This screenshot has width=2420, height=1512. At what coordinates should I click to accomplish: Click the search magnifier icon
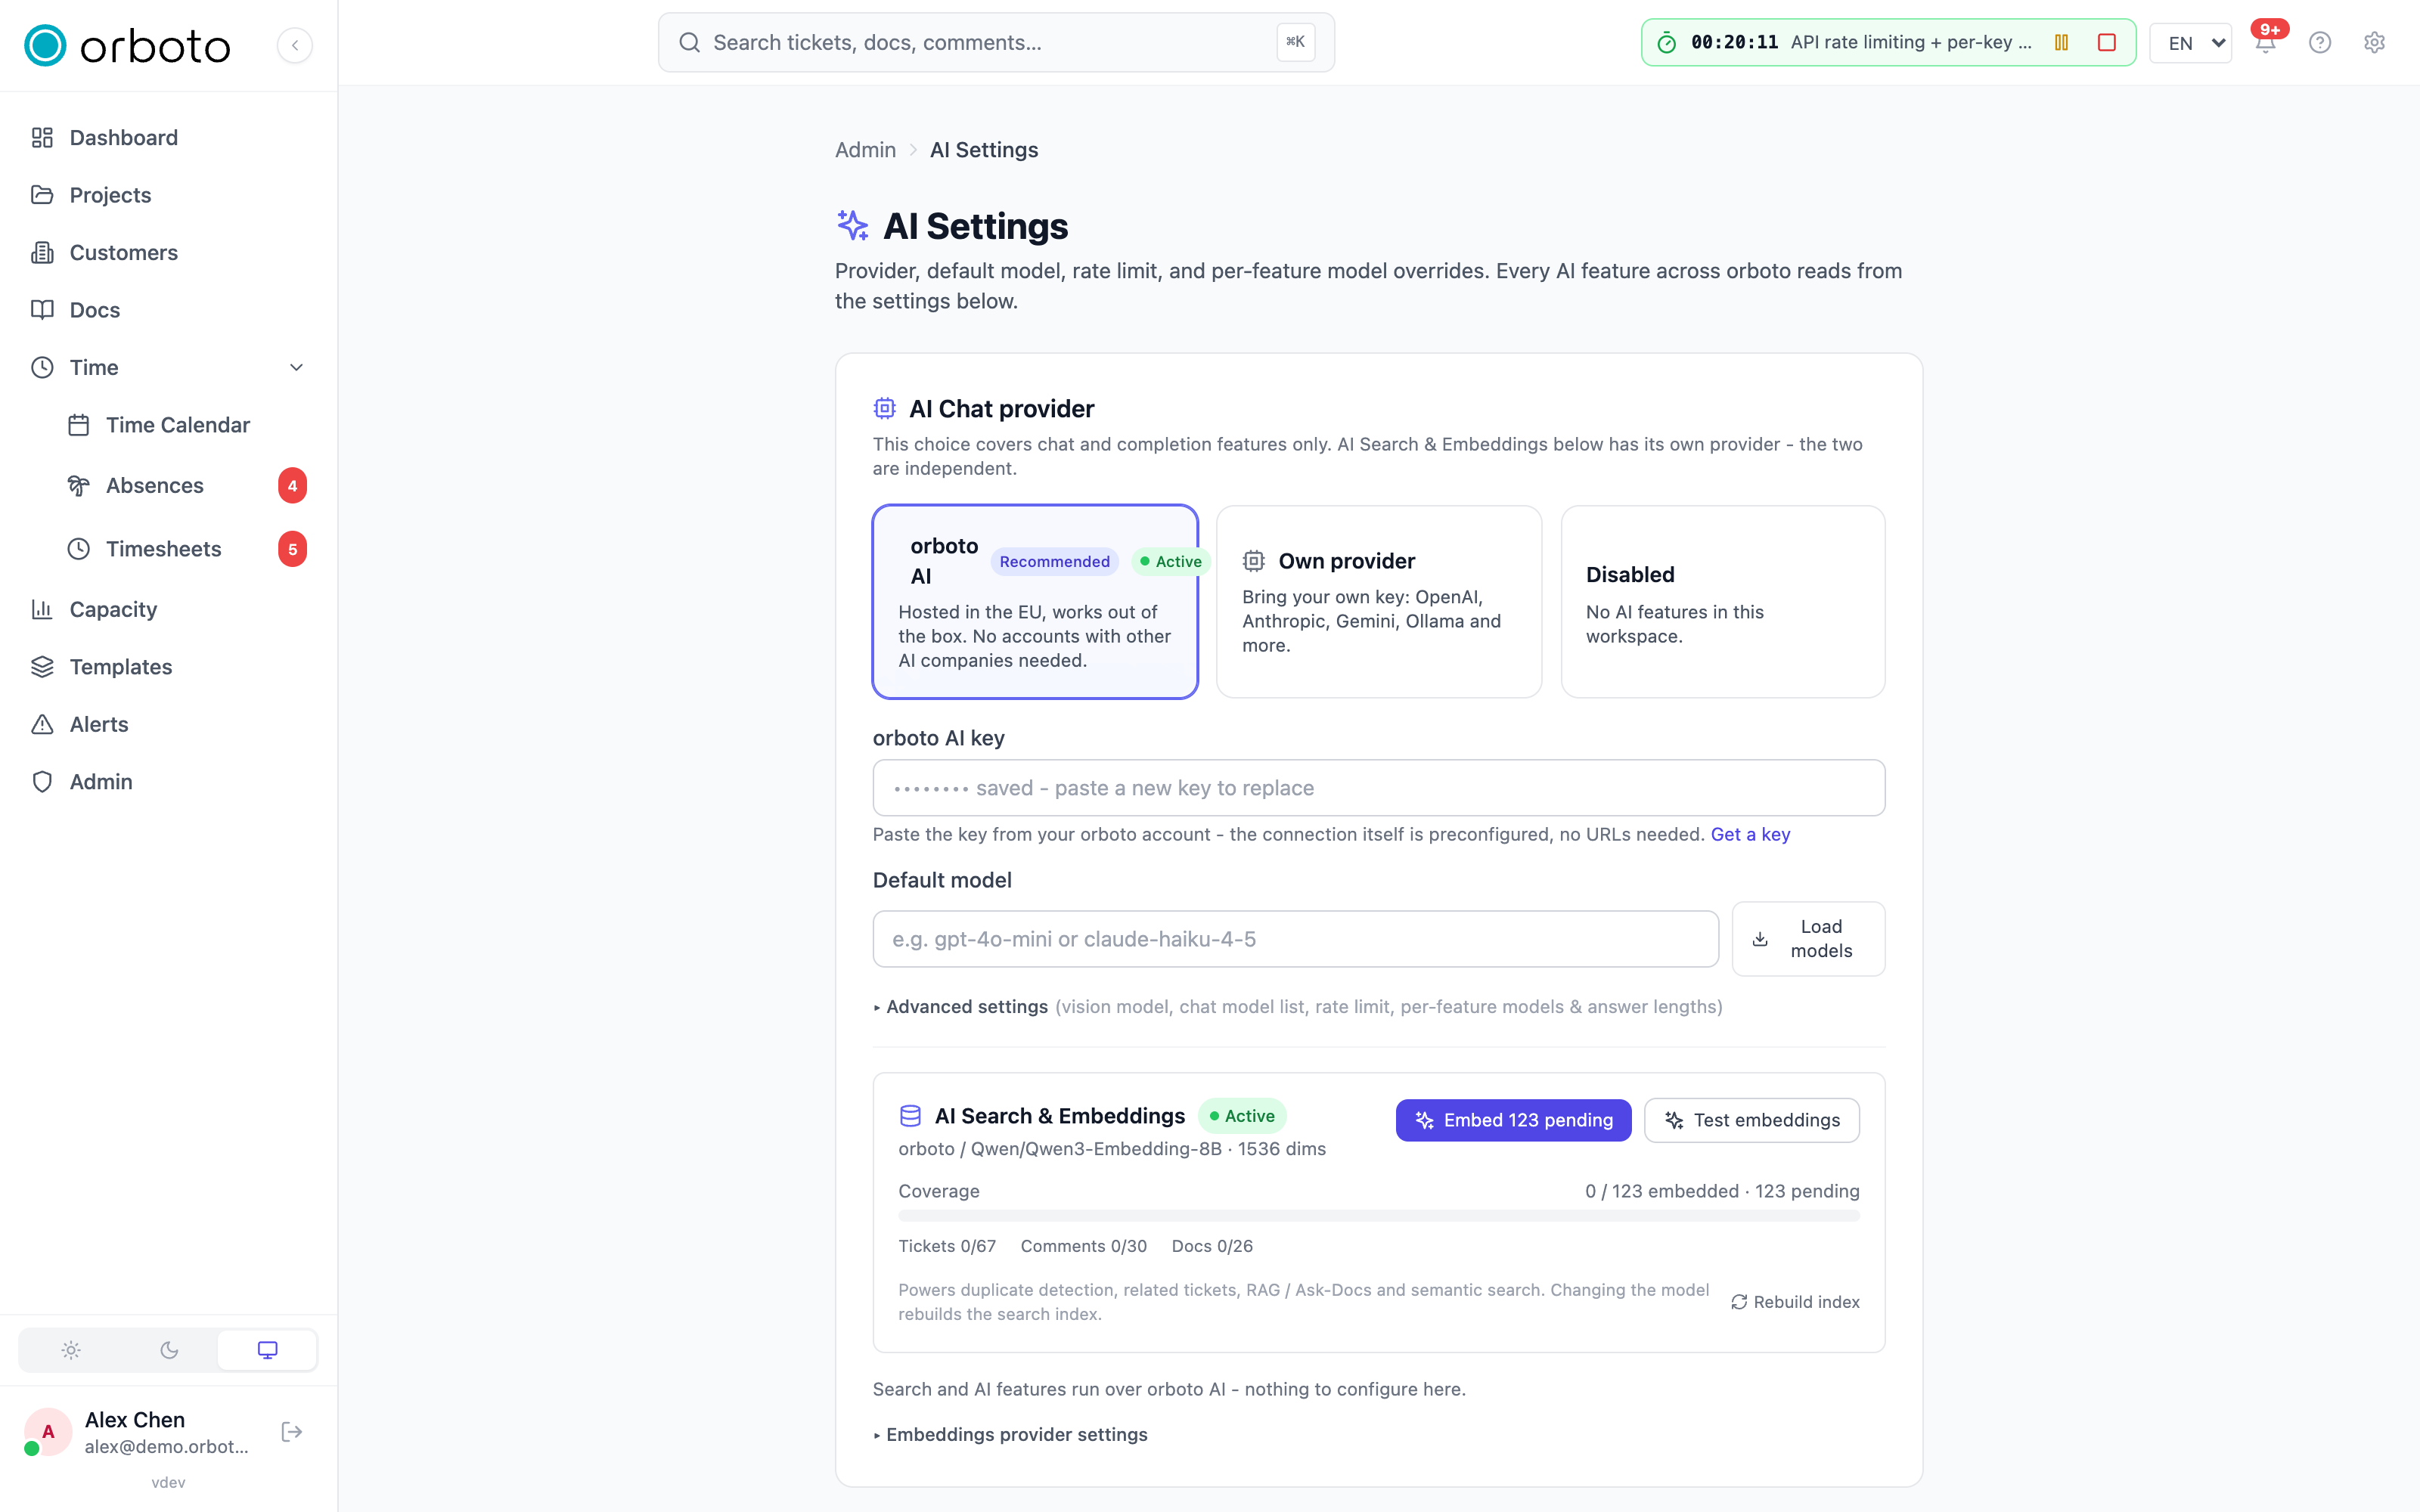coord(689,43)
